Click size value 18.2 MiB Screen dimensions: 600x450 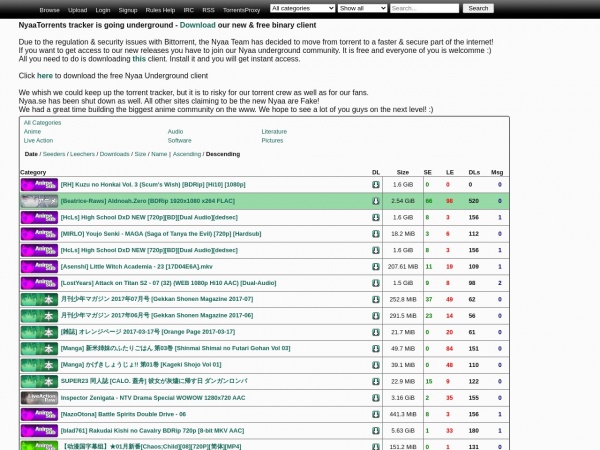(x=403, y=234)
